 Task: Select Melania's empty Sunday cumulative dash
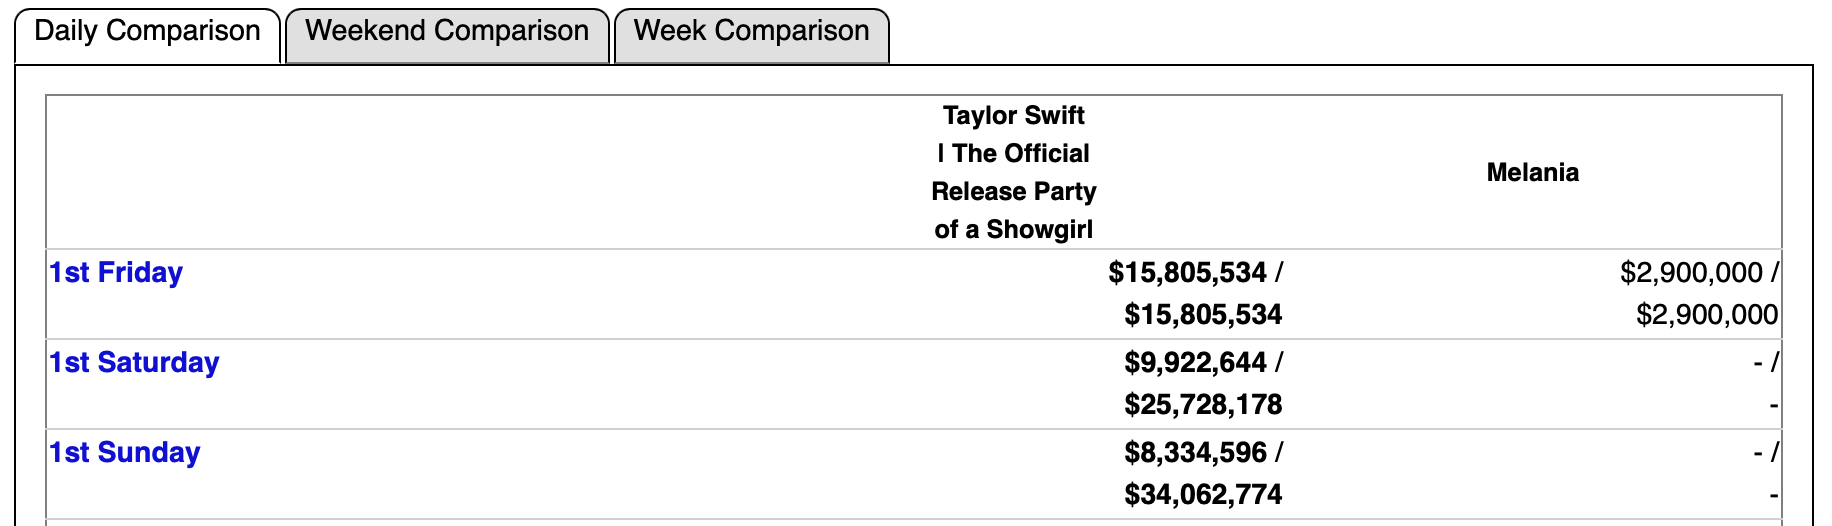click(1773, 496)
